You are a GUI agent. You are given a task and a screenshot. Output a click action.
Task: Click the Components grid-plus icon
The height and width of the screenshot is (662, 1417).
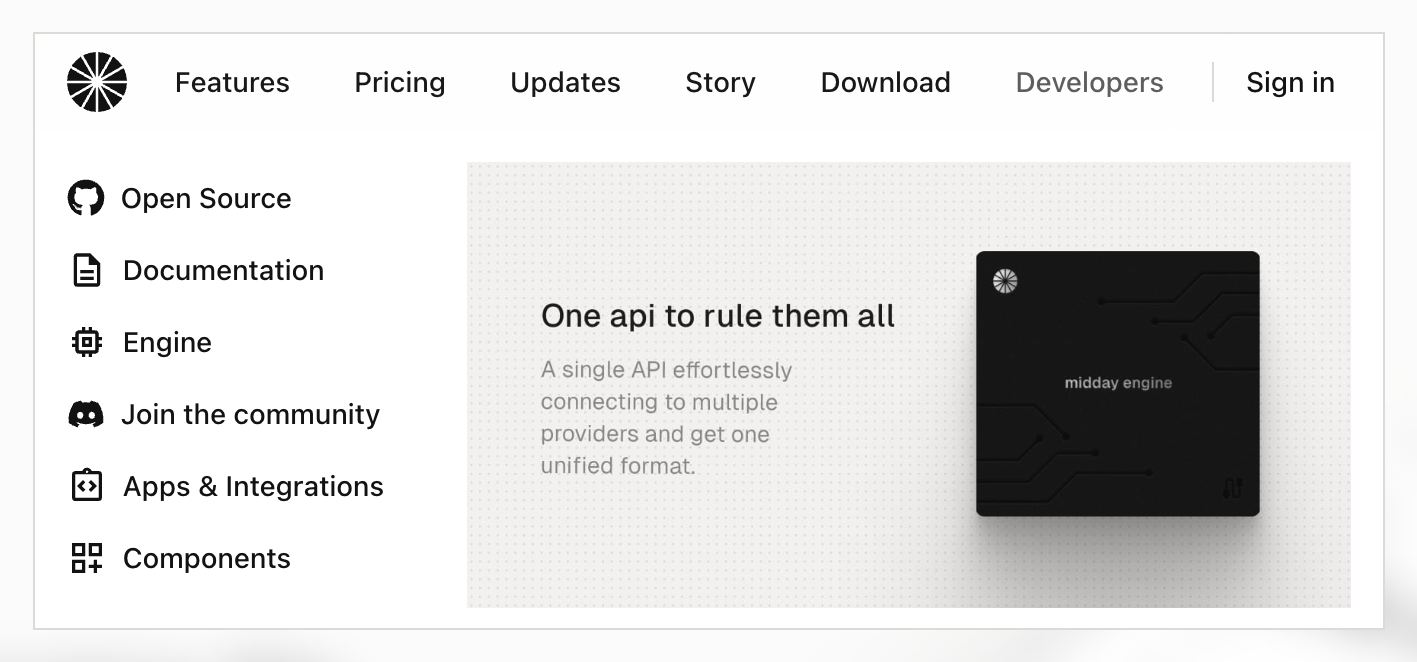[x=87, y=558]
